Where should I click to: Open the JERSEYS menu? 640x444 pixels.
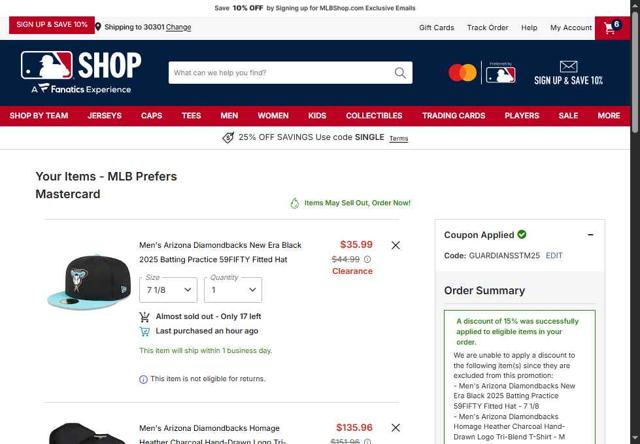click(104, 116)
